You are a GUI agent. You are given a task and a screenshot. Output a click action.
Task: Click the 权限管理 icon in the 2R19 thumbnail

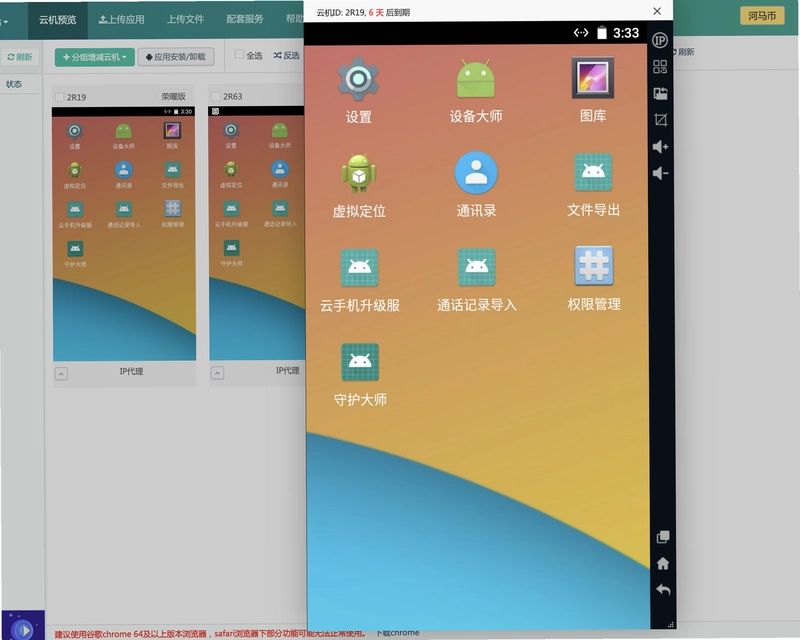point(172,209)
